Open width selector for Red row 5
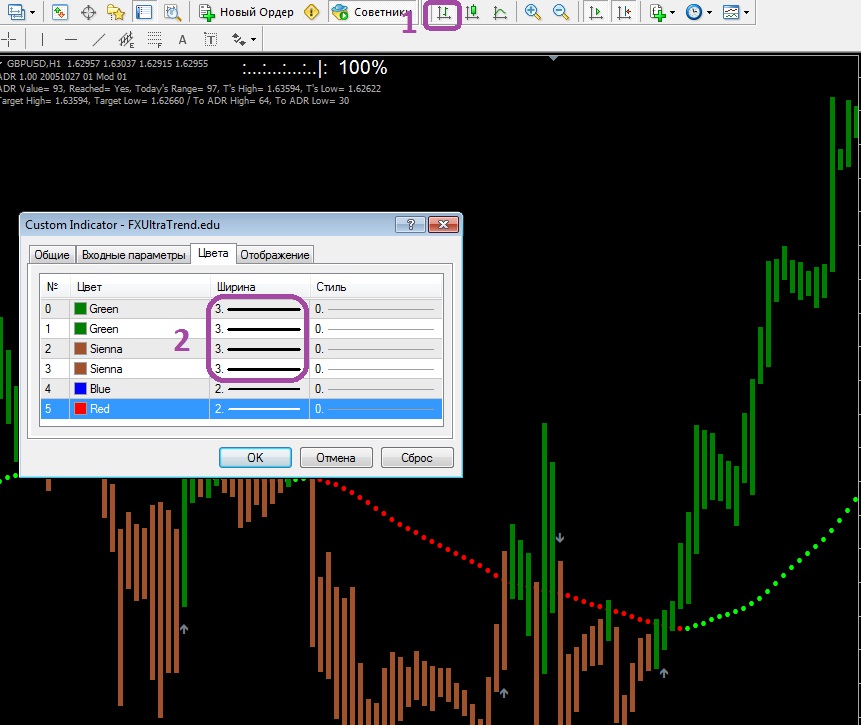The width and height of the screenshot is (861, 725). tap(260, 409)
